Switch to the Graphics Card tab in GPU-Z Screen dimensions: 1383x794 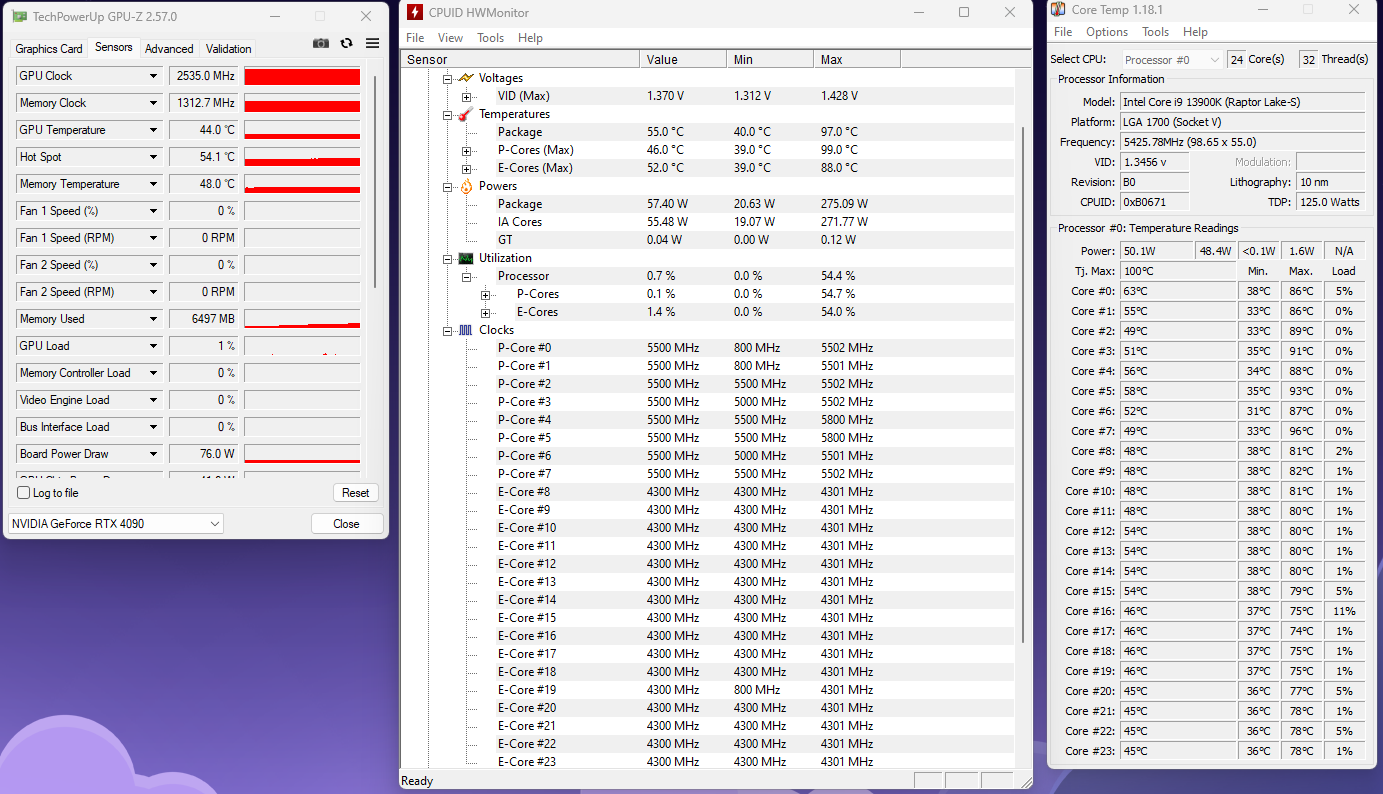[49, 49]
